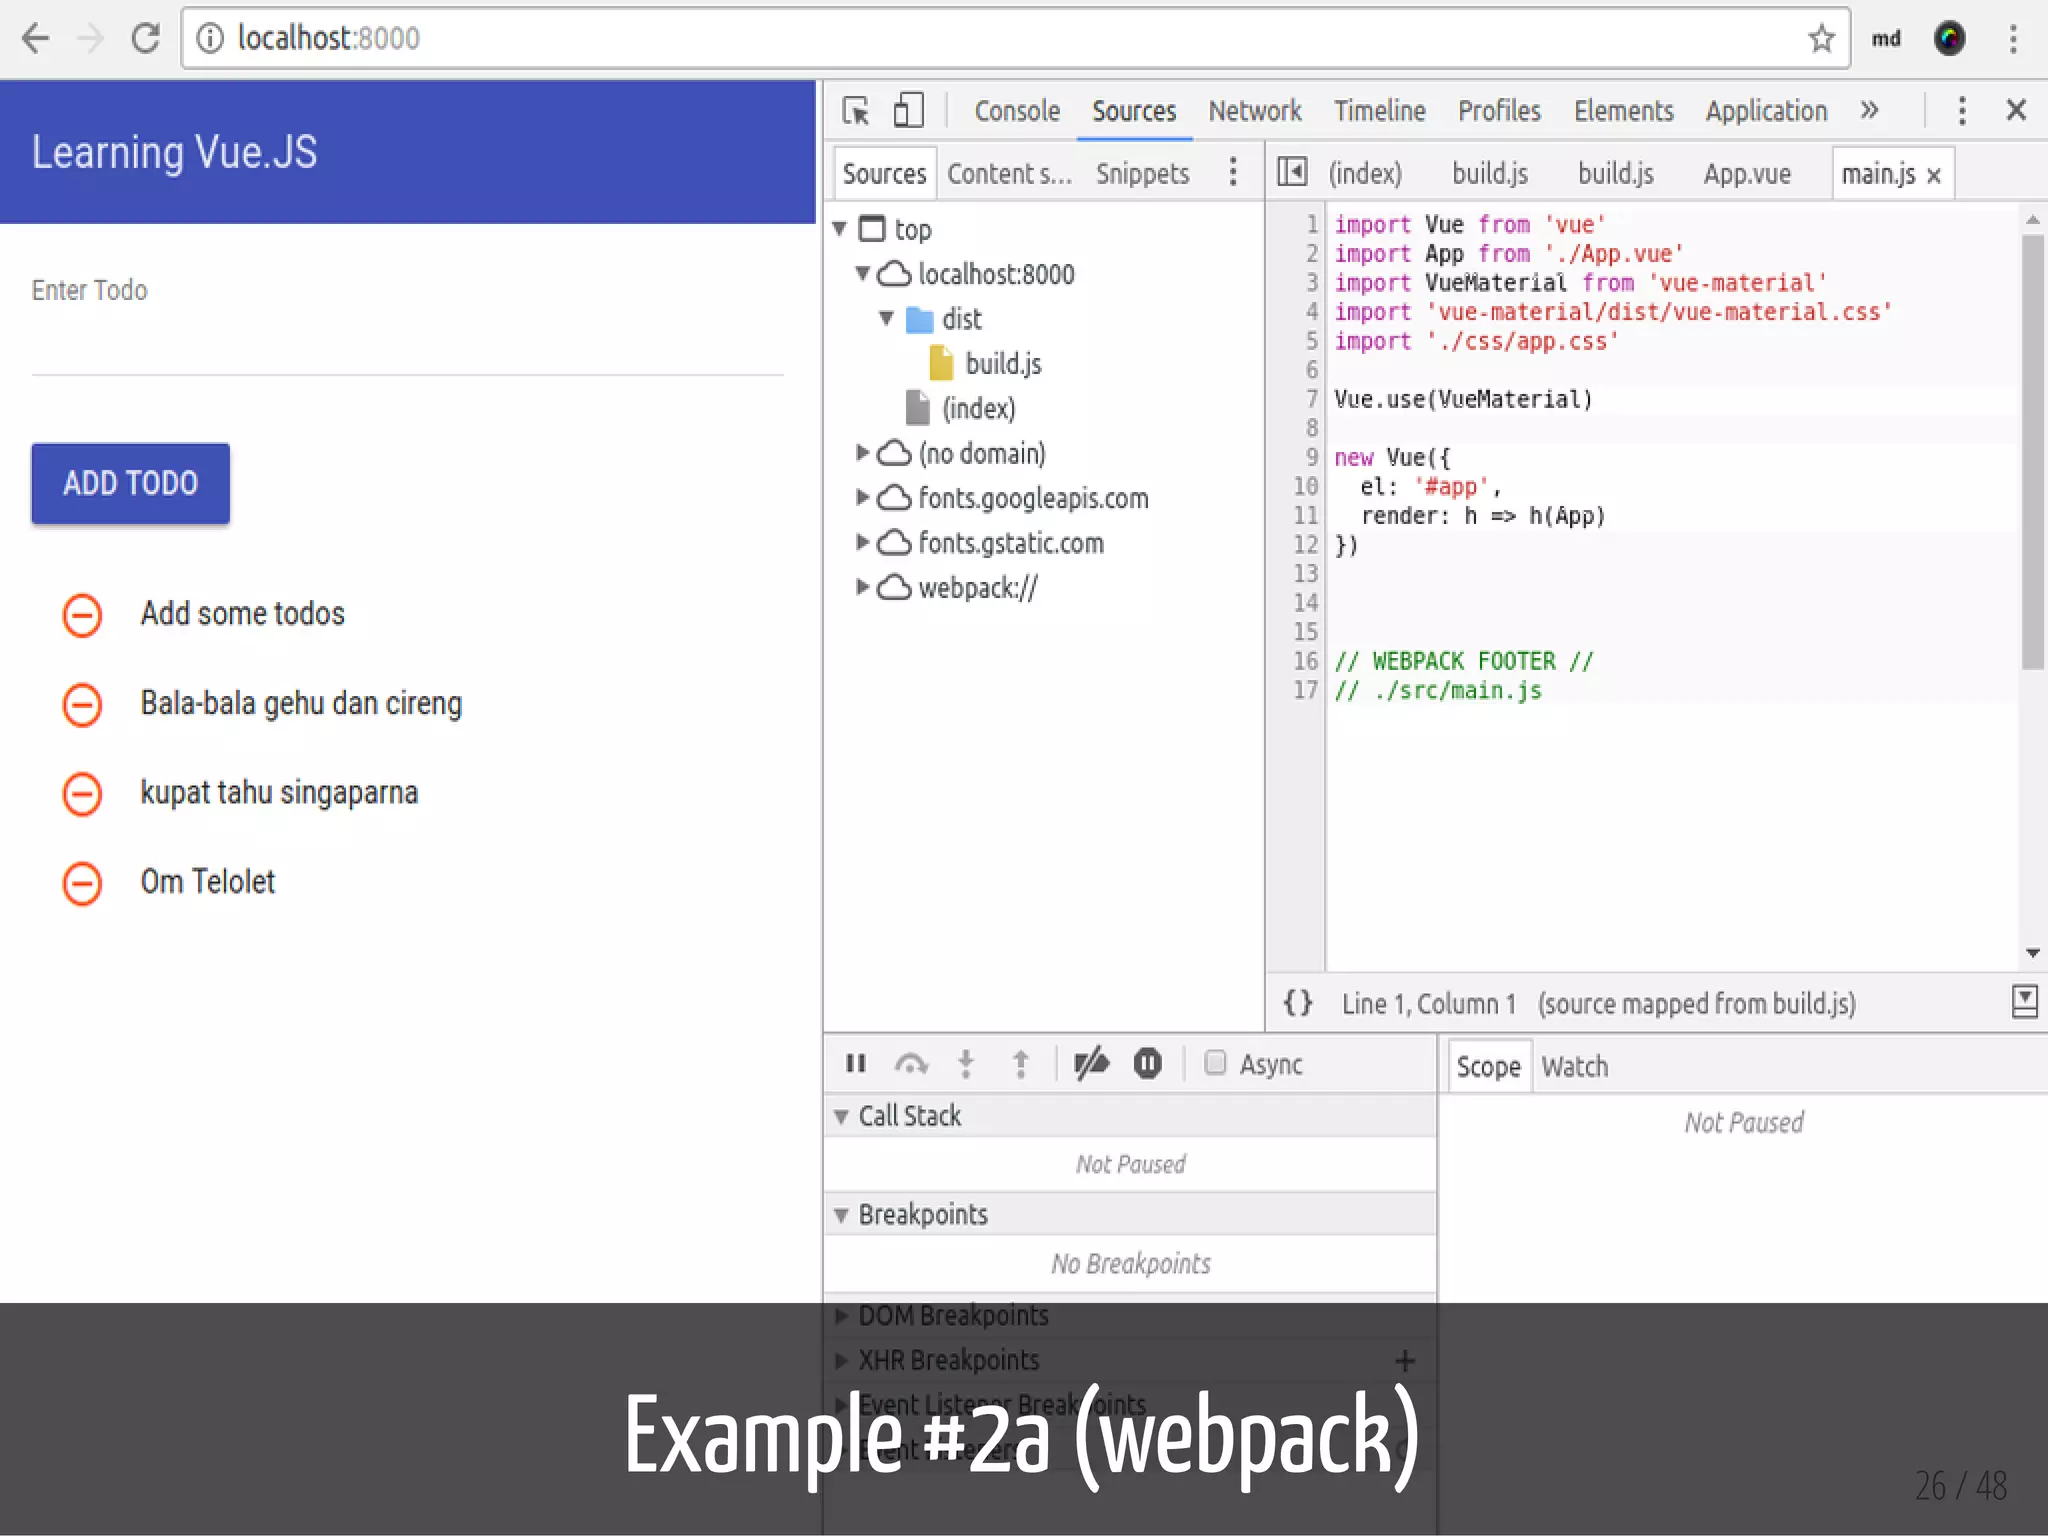Click the deactivate breakpoints icon
Image resolution: width=2048 pixels, height=1536 pixels.
coord(1091,1063)
